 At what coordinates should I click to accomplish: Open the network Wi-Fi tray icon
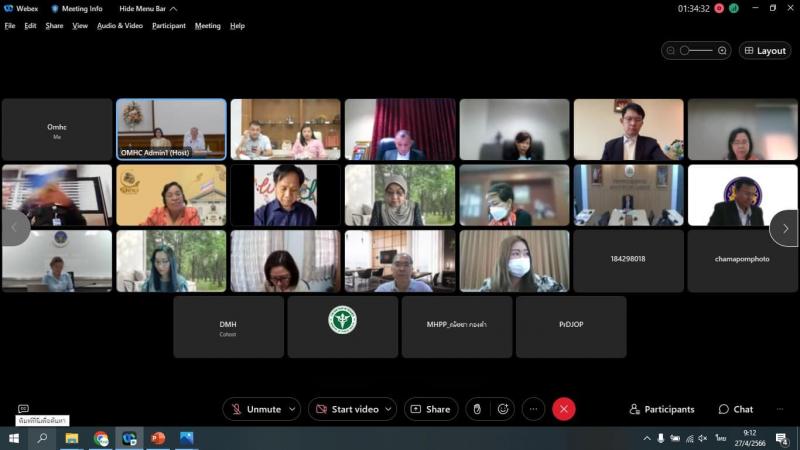[x=689, y=438]
